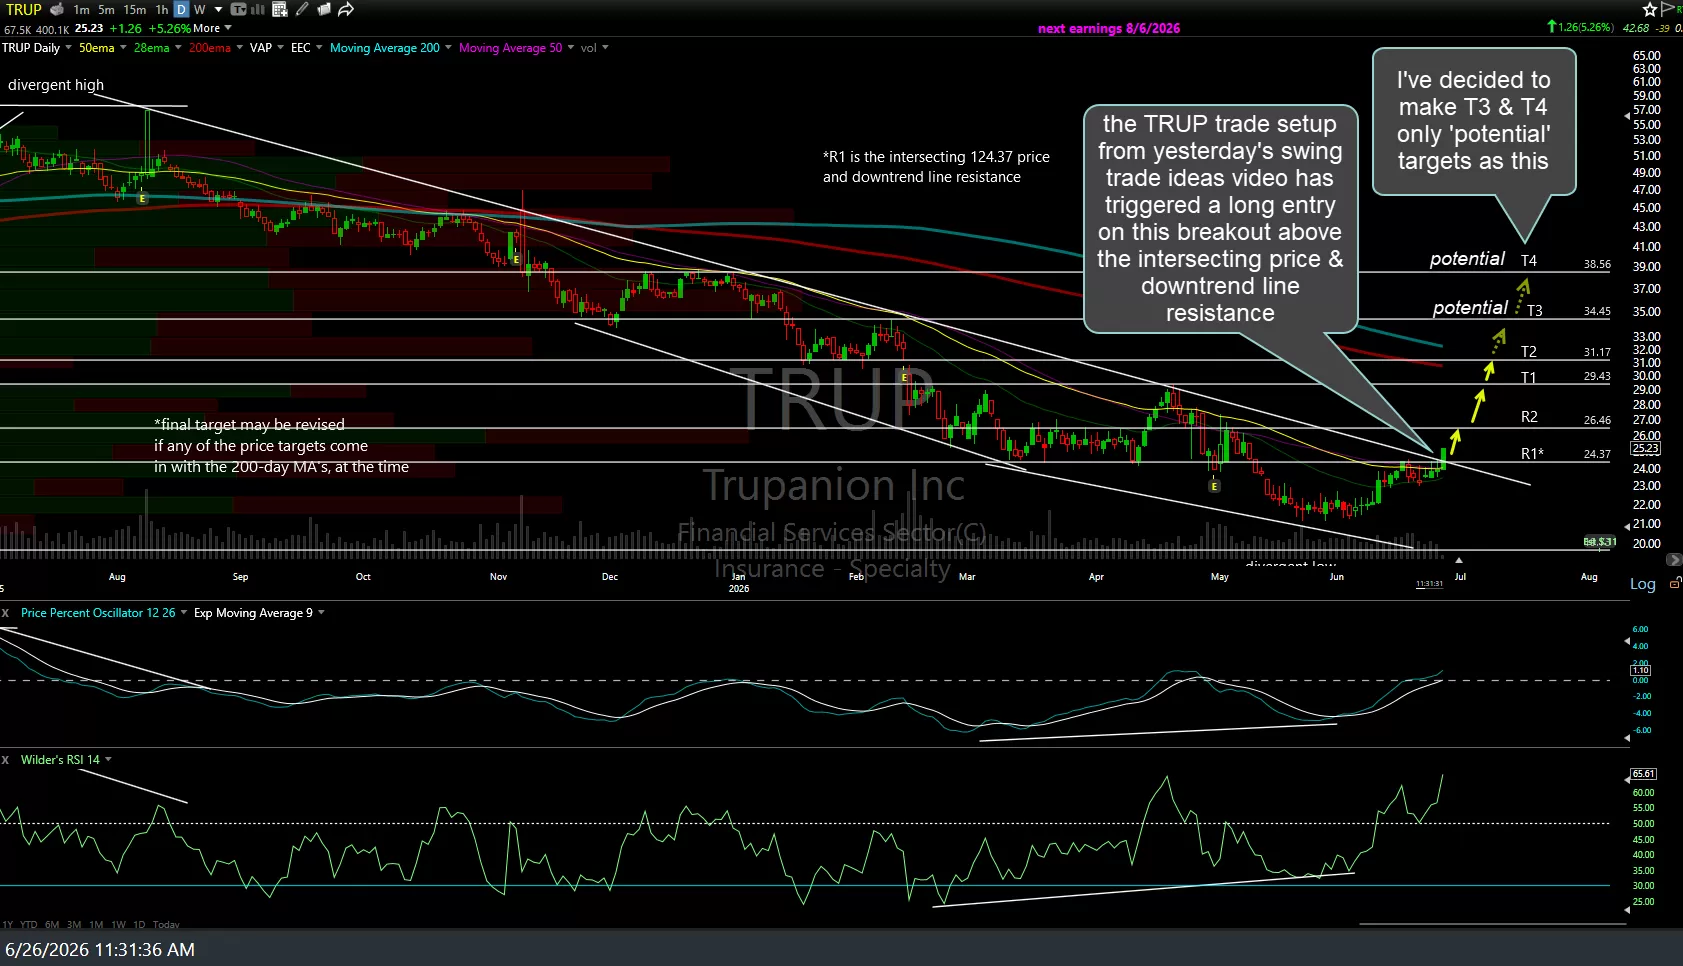The height and width of the screenshot is (966, 1683).
Task: Set chart range to 6M
Action: pyautogui.click(x=52, y=924)
